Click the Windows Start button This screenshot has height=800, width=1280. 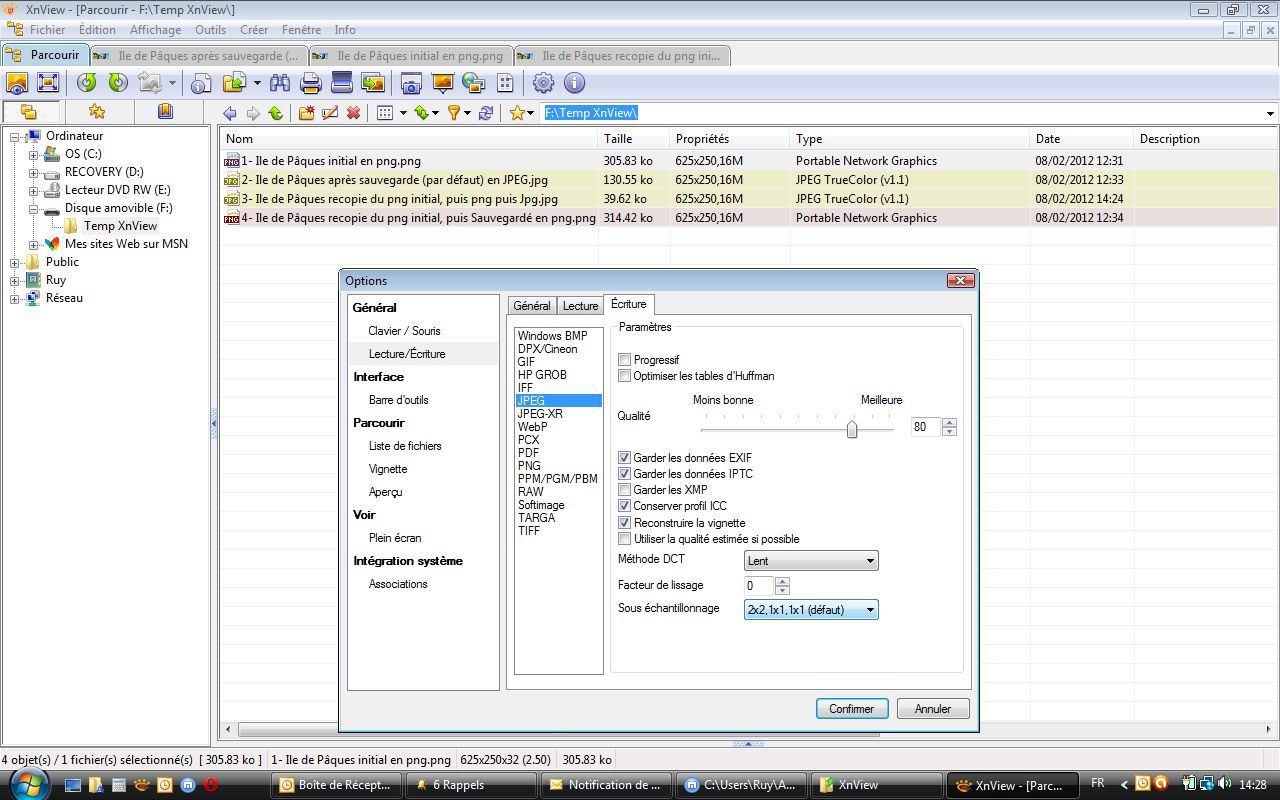27,784
